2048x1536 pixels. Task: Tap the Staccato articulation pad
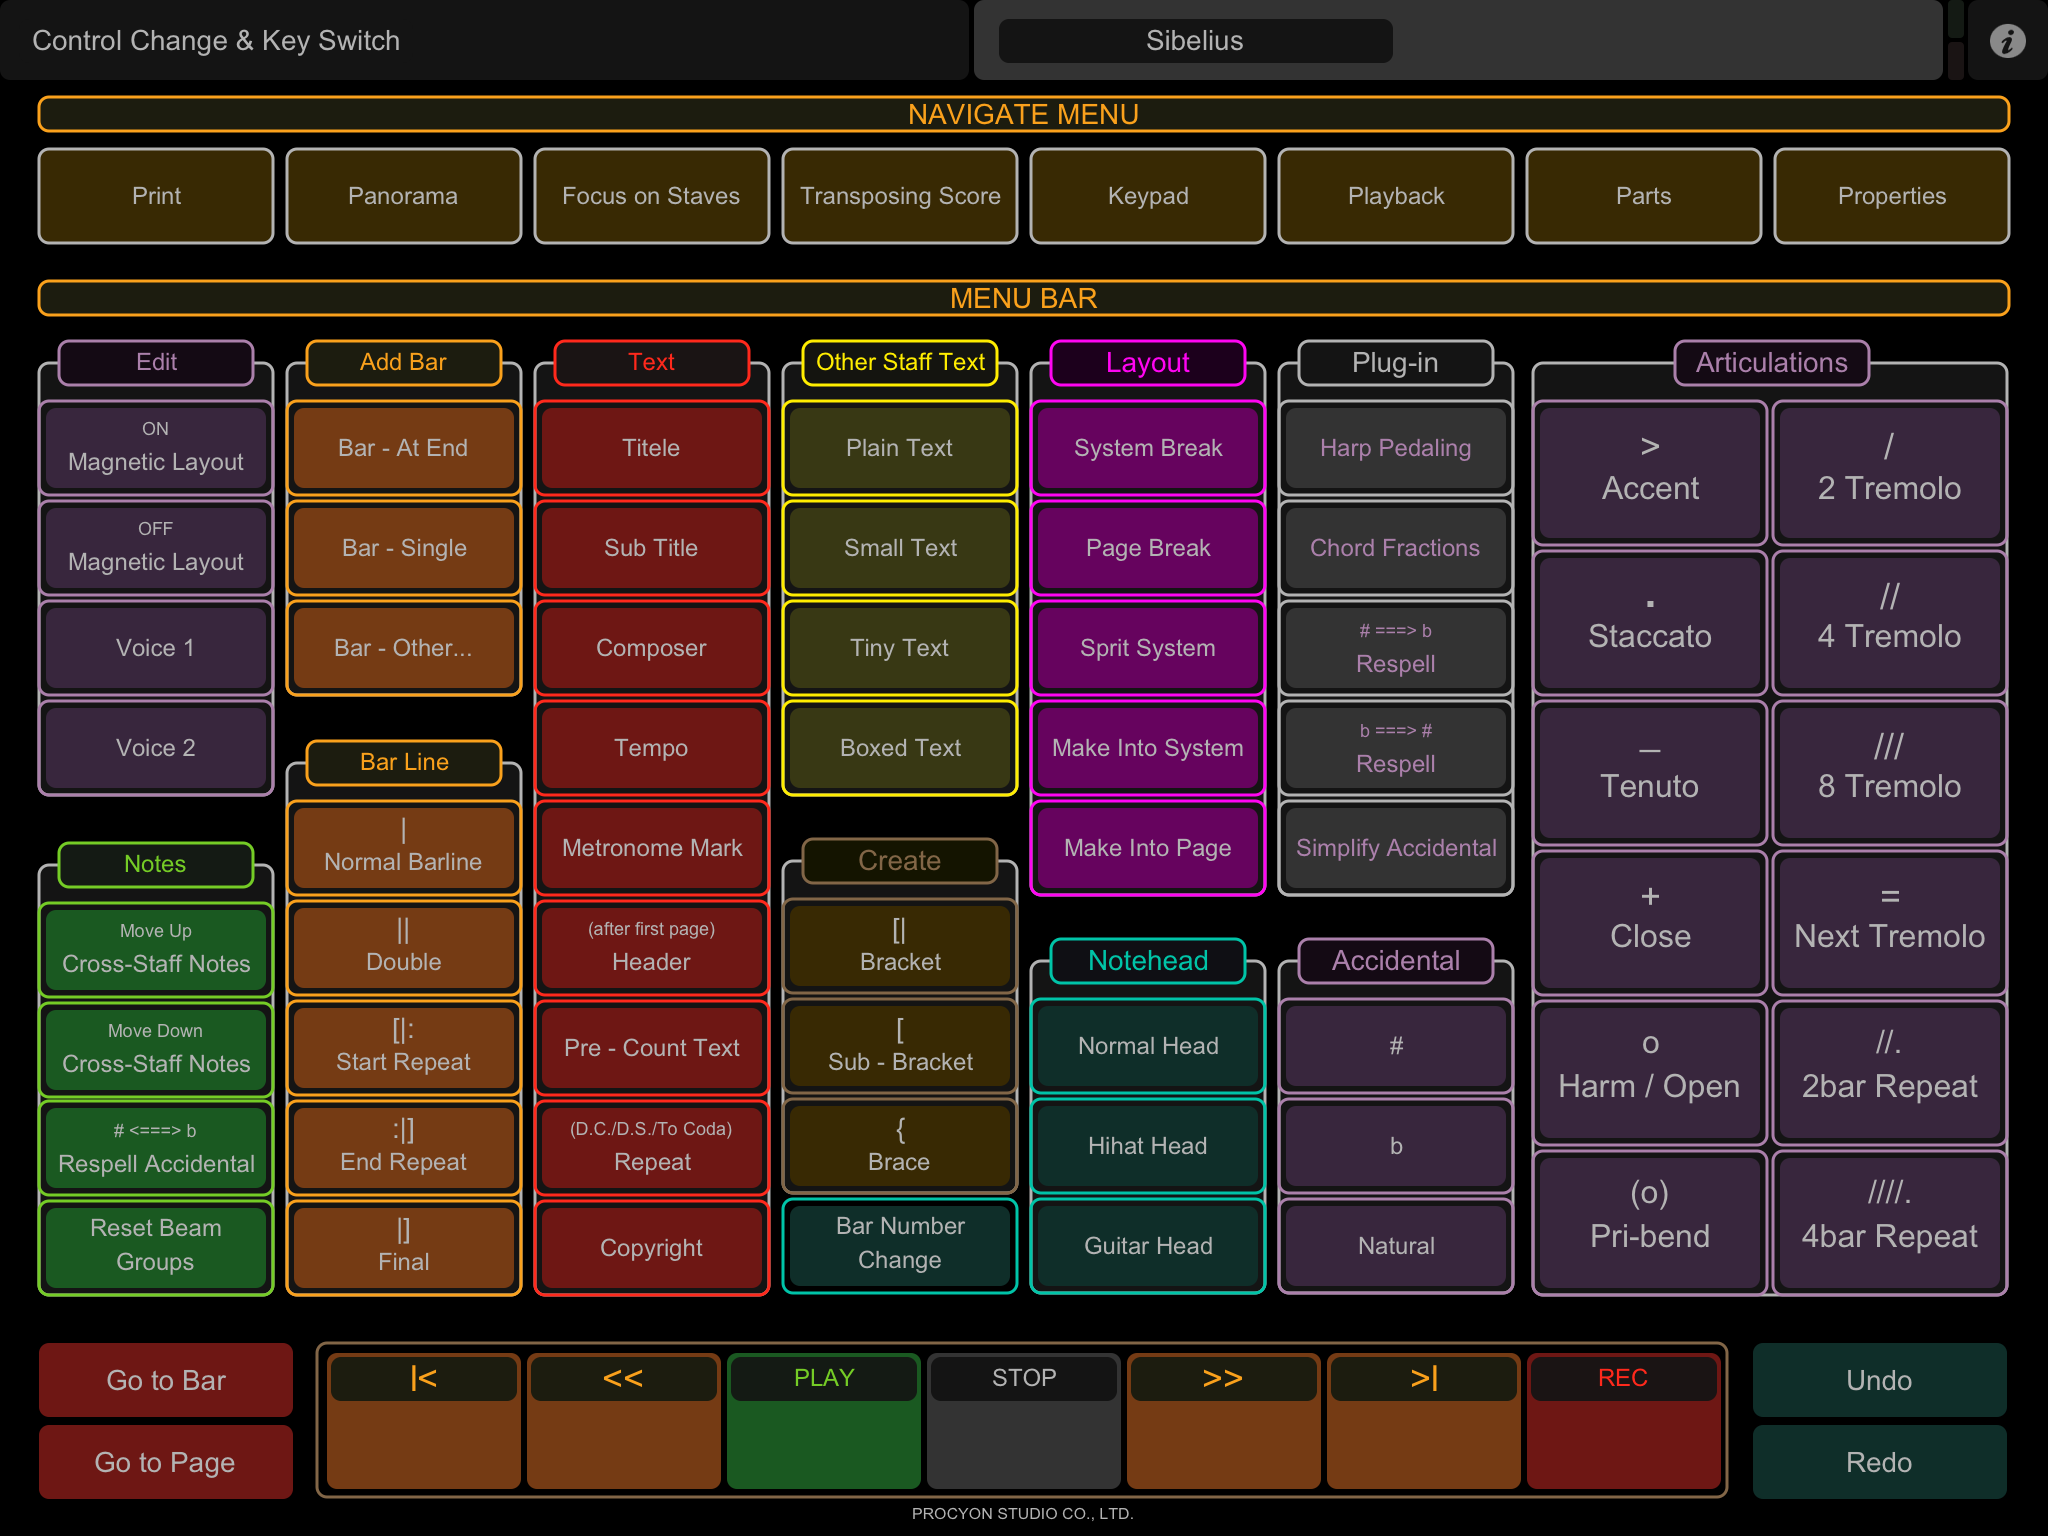point(1649,622)
